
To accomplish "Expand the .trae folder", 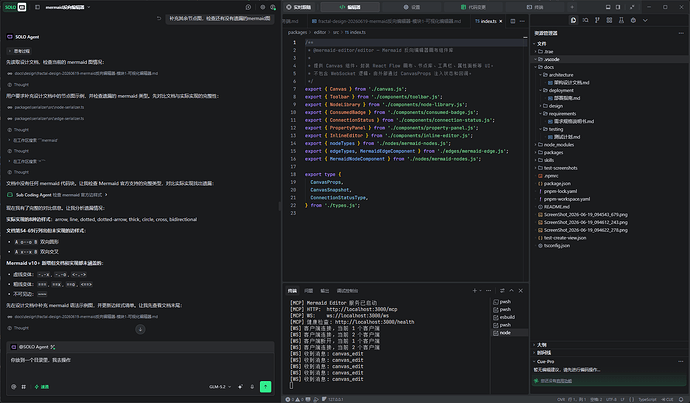I will point(609,51).
